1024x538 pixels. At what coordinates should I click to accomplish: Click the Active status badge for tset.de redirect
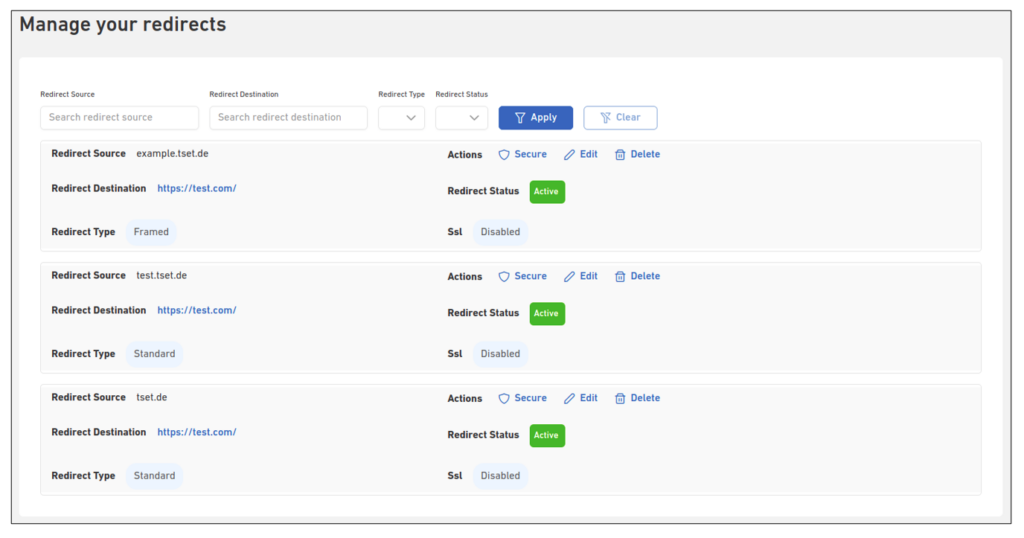[547, 435]
